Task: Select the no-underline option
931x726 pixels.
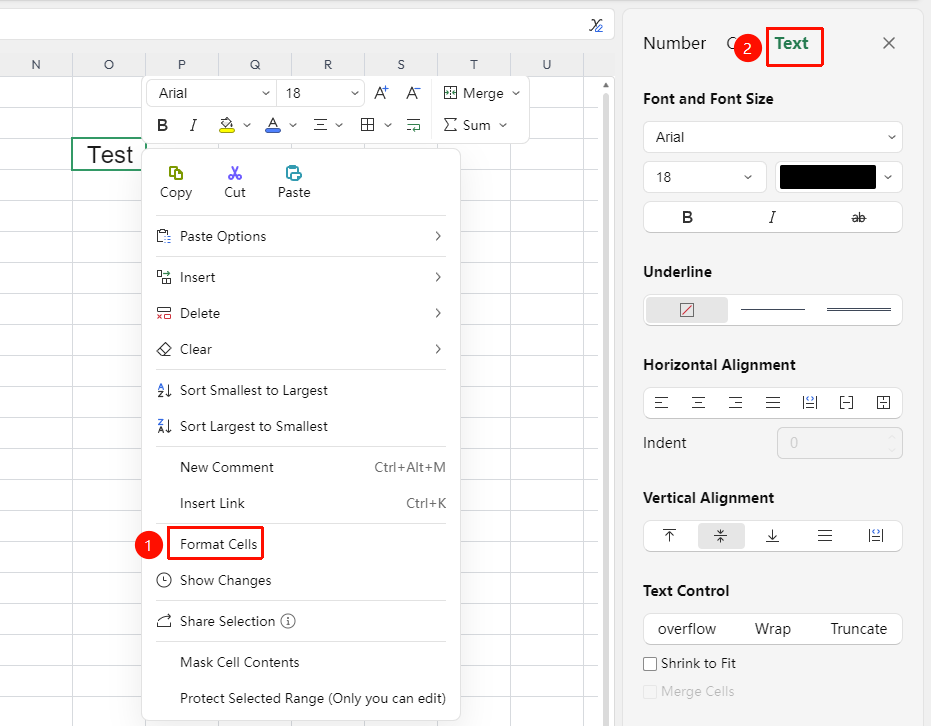Action: point(687,310)
